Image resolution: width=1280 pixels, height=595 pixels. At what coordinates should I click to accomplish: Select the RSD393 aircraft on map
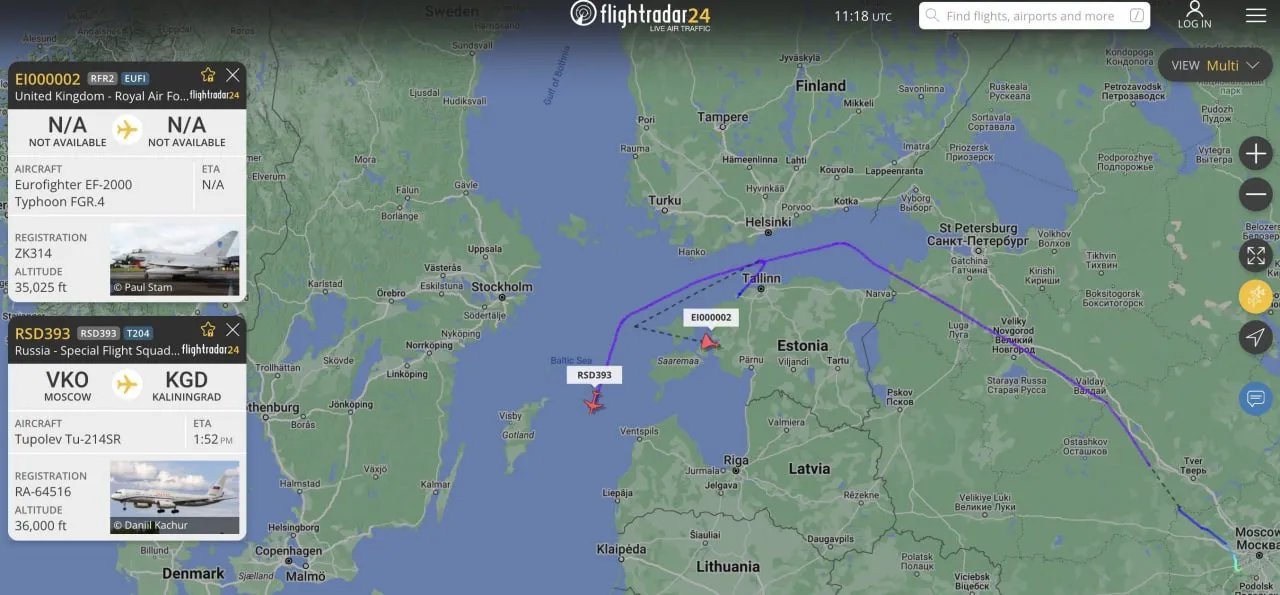click(595, 402)
